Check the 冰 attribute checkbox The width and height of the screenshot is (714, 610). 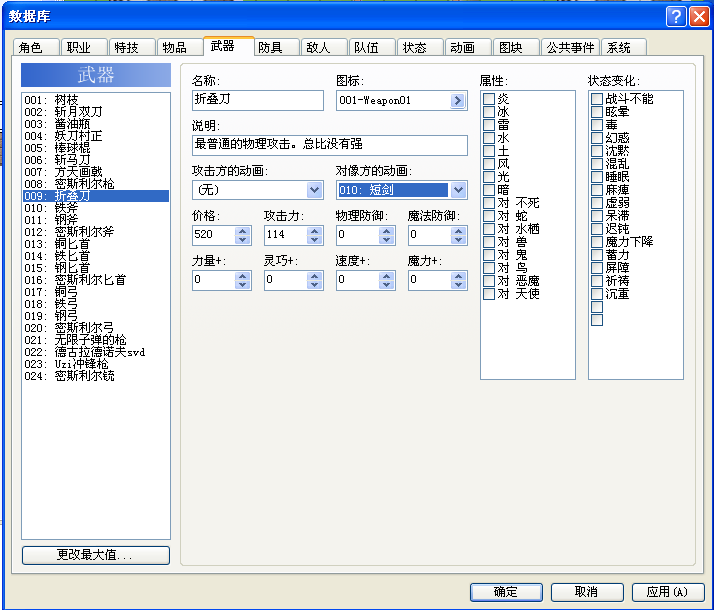click(x=489, y=112)
